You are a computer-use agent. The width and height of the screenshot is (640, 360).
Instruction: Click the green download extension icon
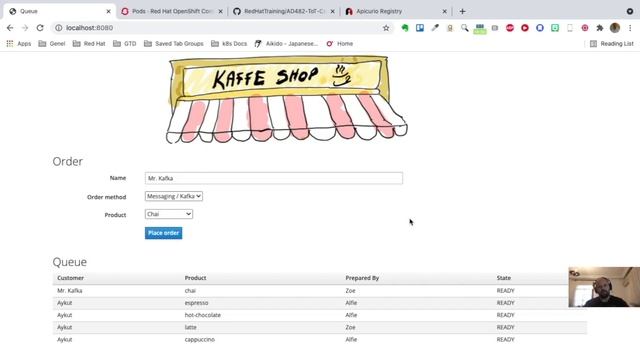(555, 28)
